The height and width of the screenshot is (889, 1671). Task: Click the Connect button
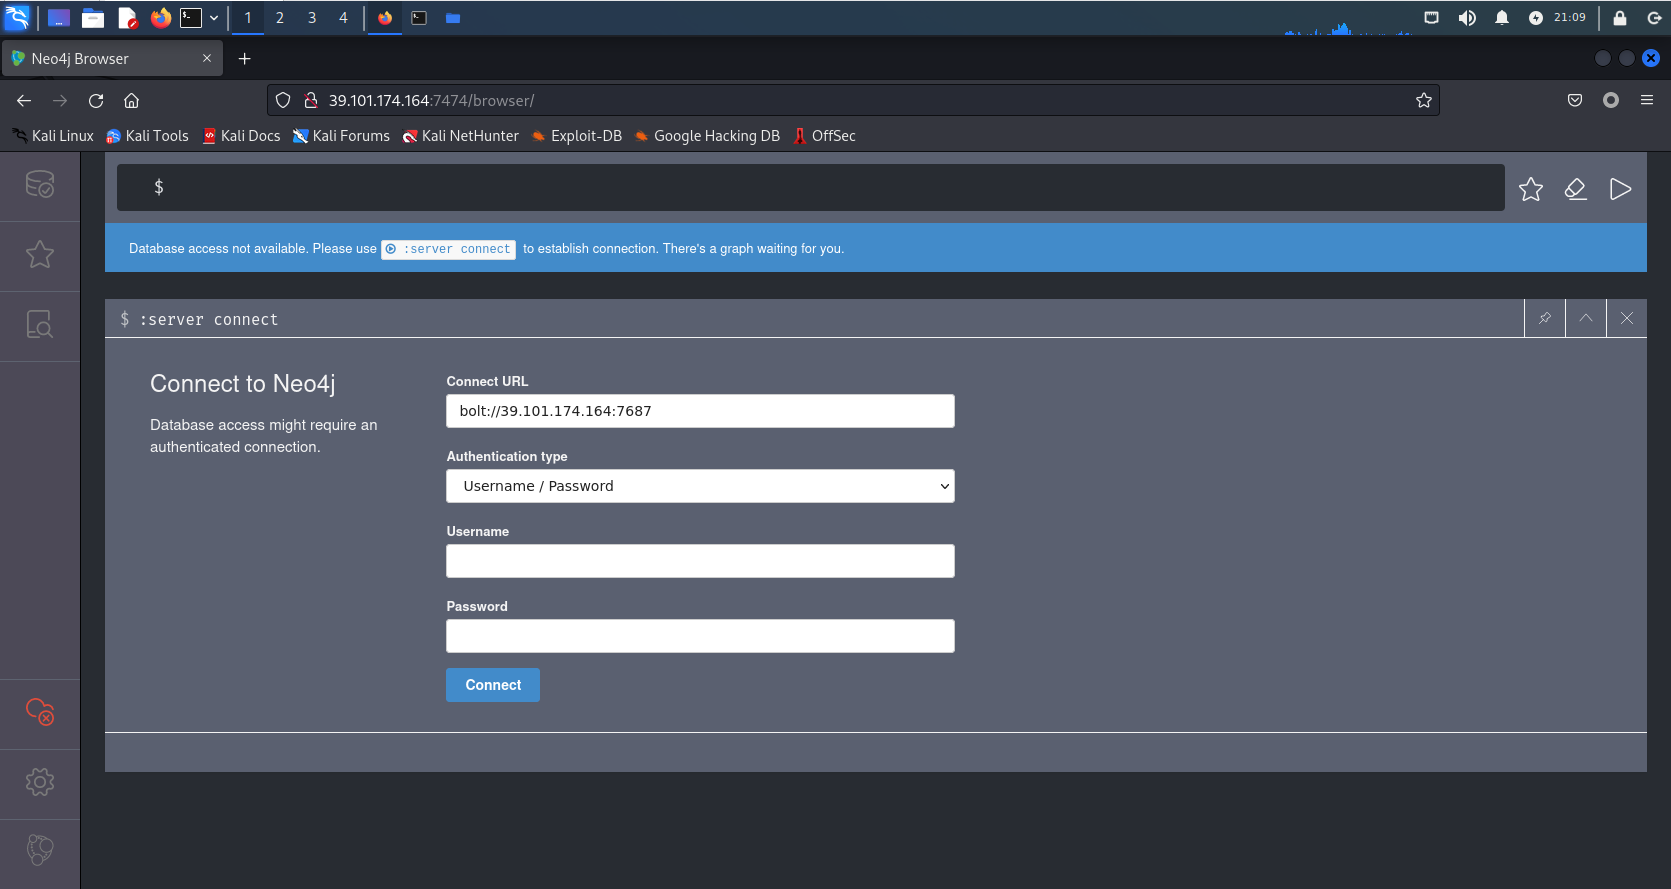[x=493, y=685]
